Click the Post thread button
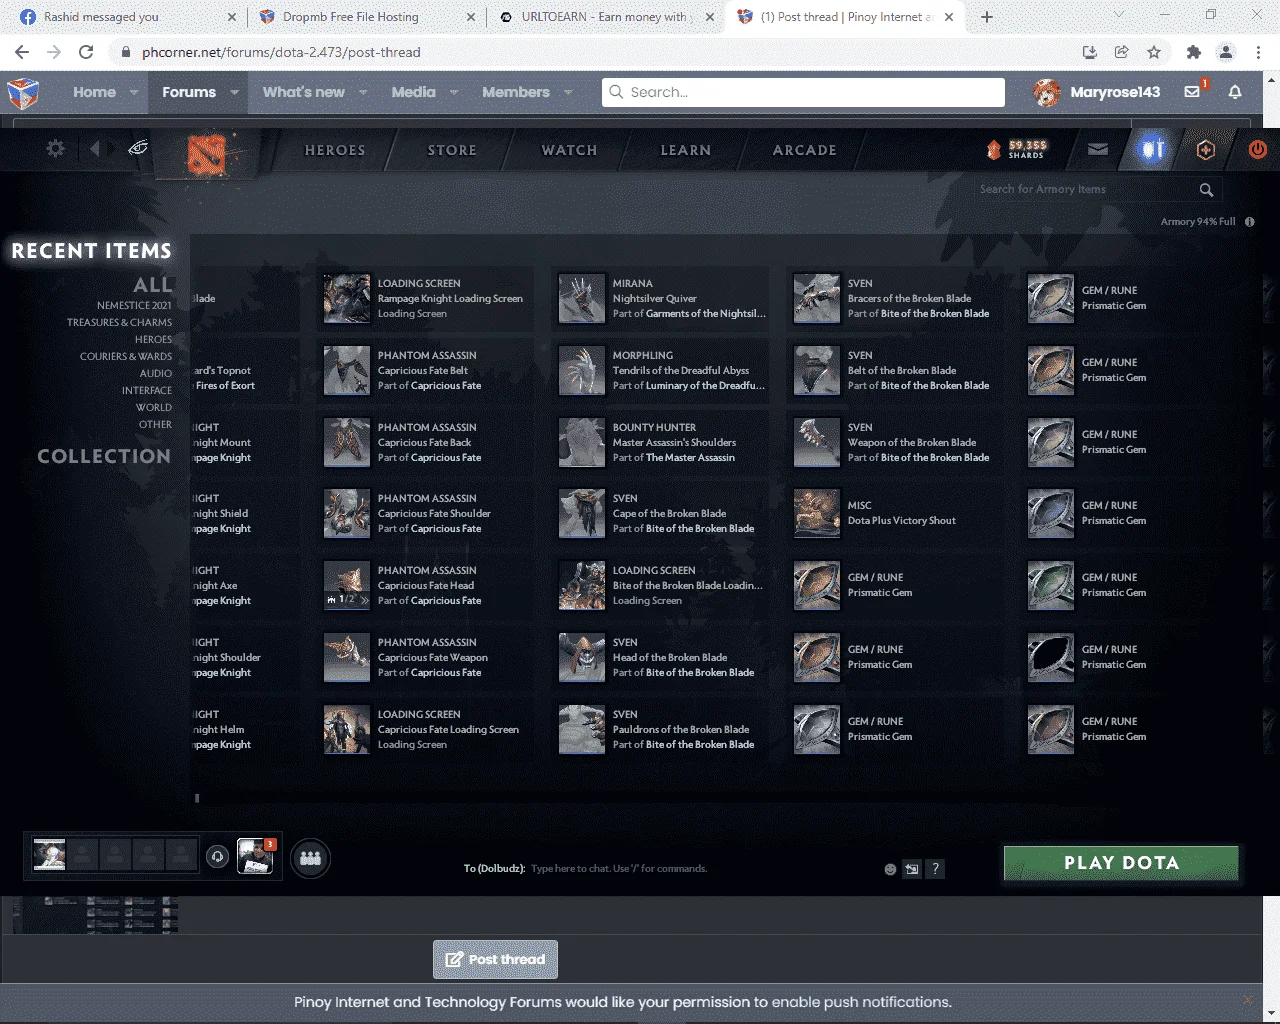 click(x=495, y=959)
